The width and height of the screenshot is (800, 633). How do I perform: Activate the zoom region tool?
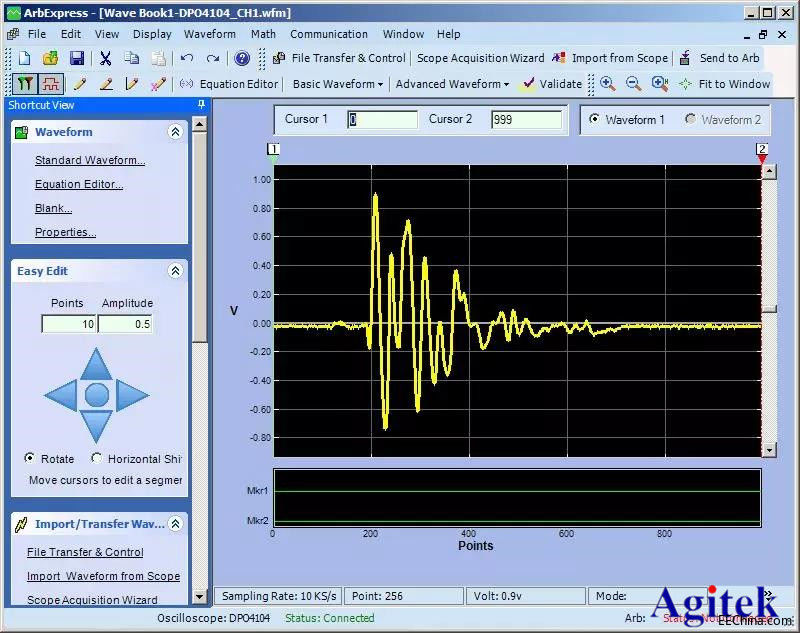coord(660,84)
